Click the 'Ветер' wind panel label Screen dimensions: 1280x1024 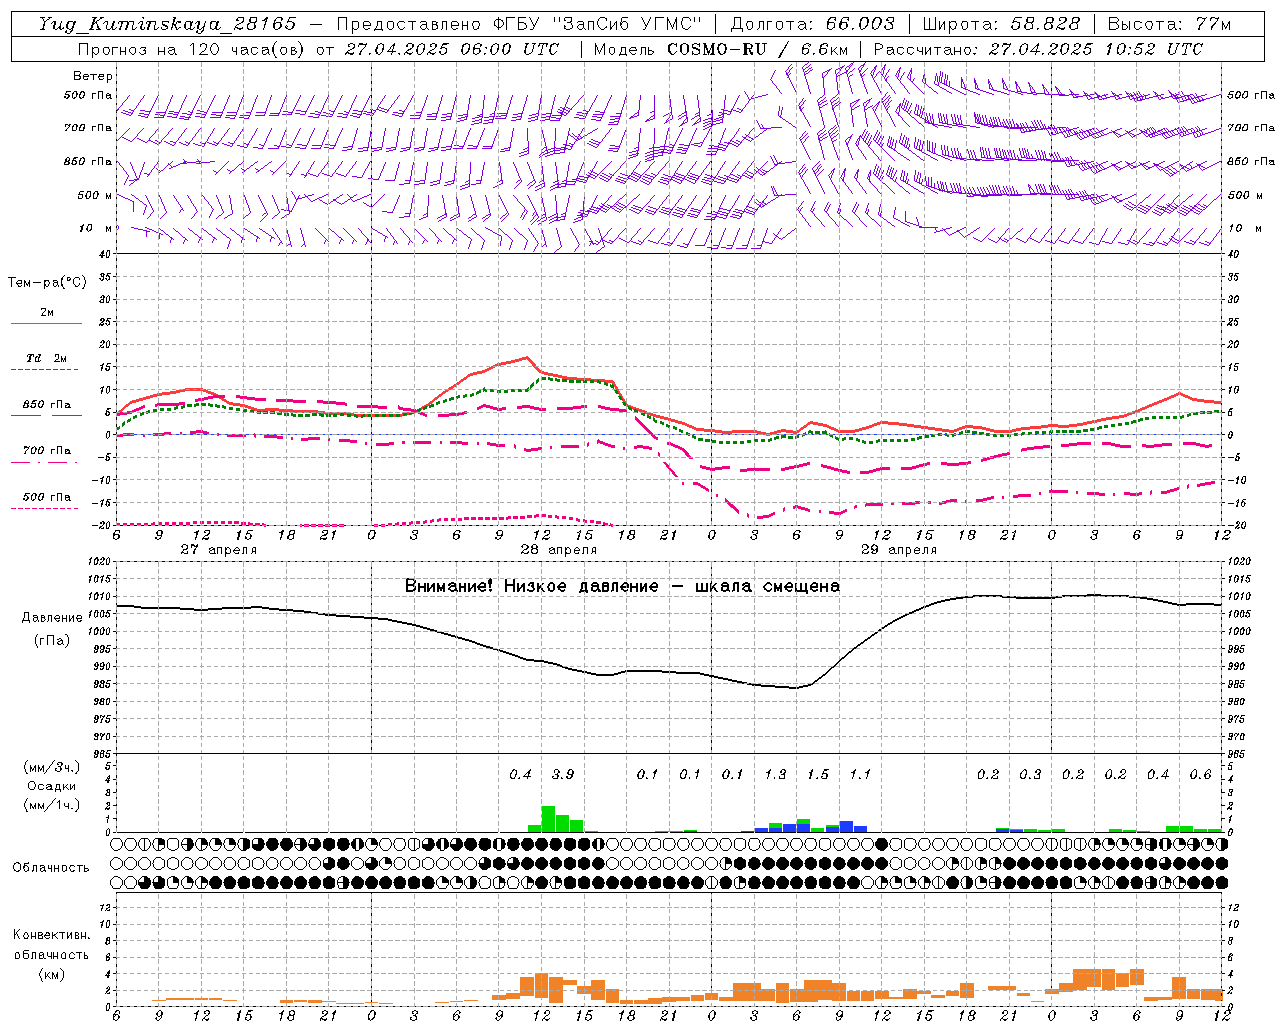click(93, 76)
